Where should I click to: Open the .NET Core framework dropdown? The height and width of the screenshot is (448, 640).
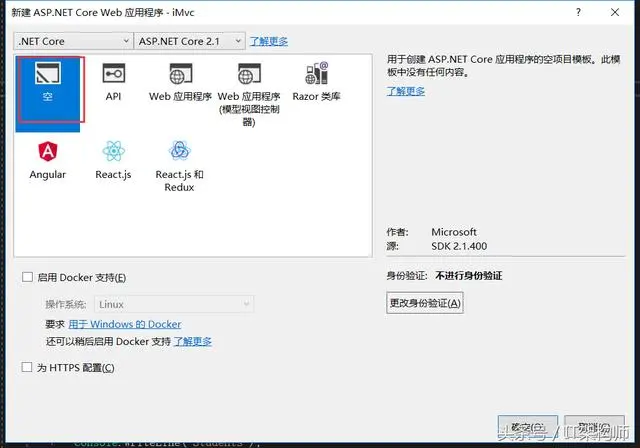(x=73, y=41)
